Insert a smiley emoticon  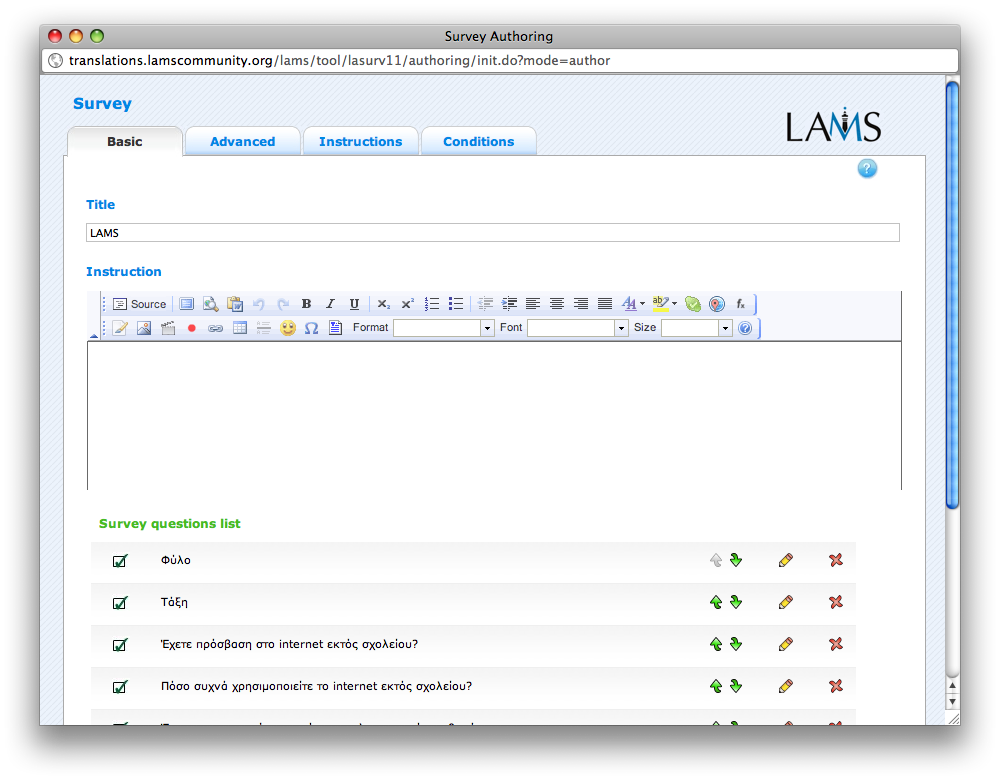coord(288,328)
